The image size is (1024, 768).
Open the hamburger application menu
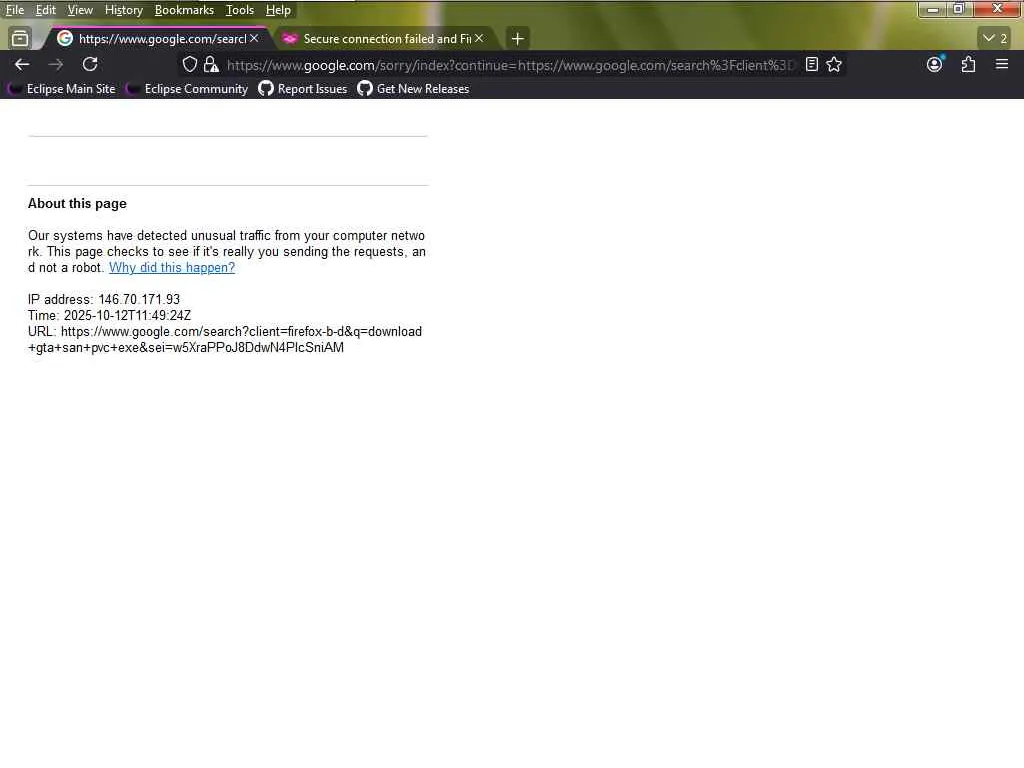(1002, 64)
